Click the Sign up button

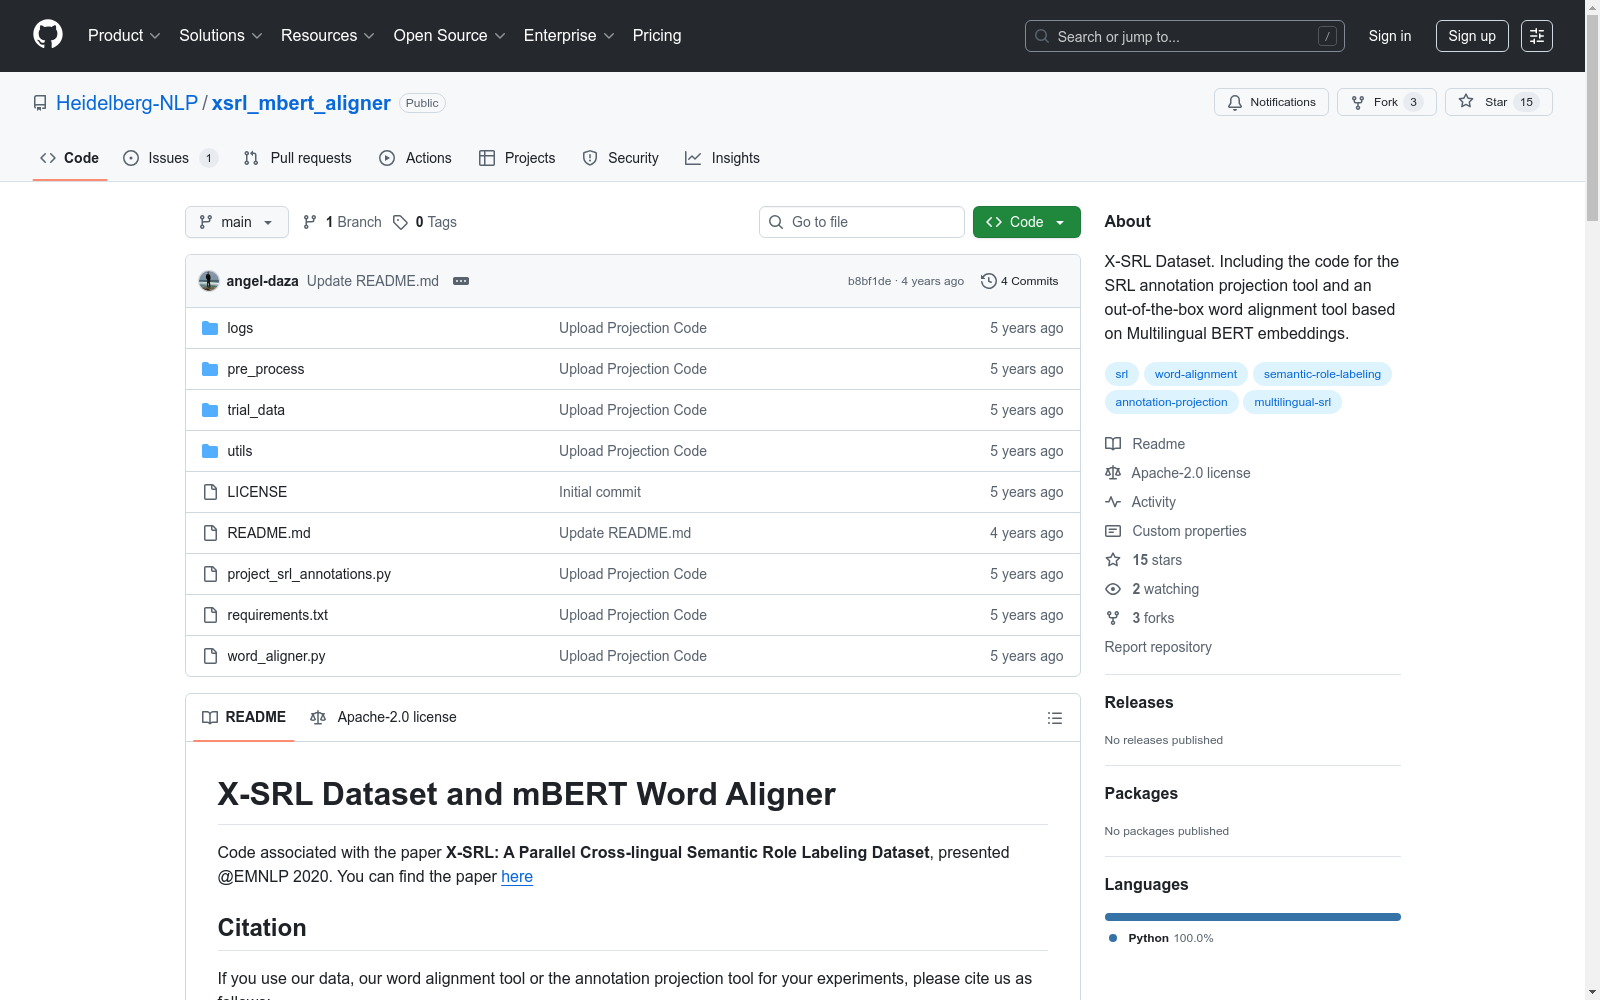[x=1471, y=36]
